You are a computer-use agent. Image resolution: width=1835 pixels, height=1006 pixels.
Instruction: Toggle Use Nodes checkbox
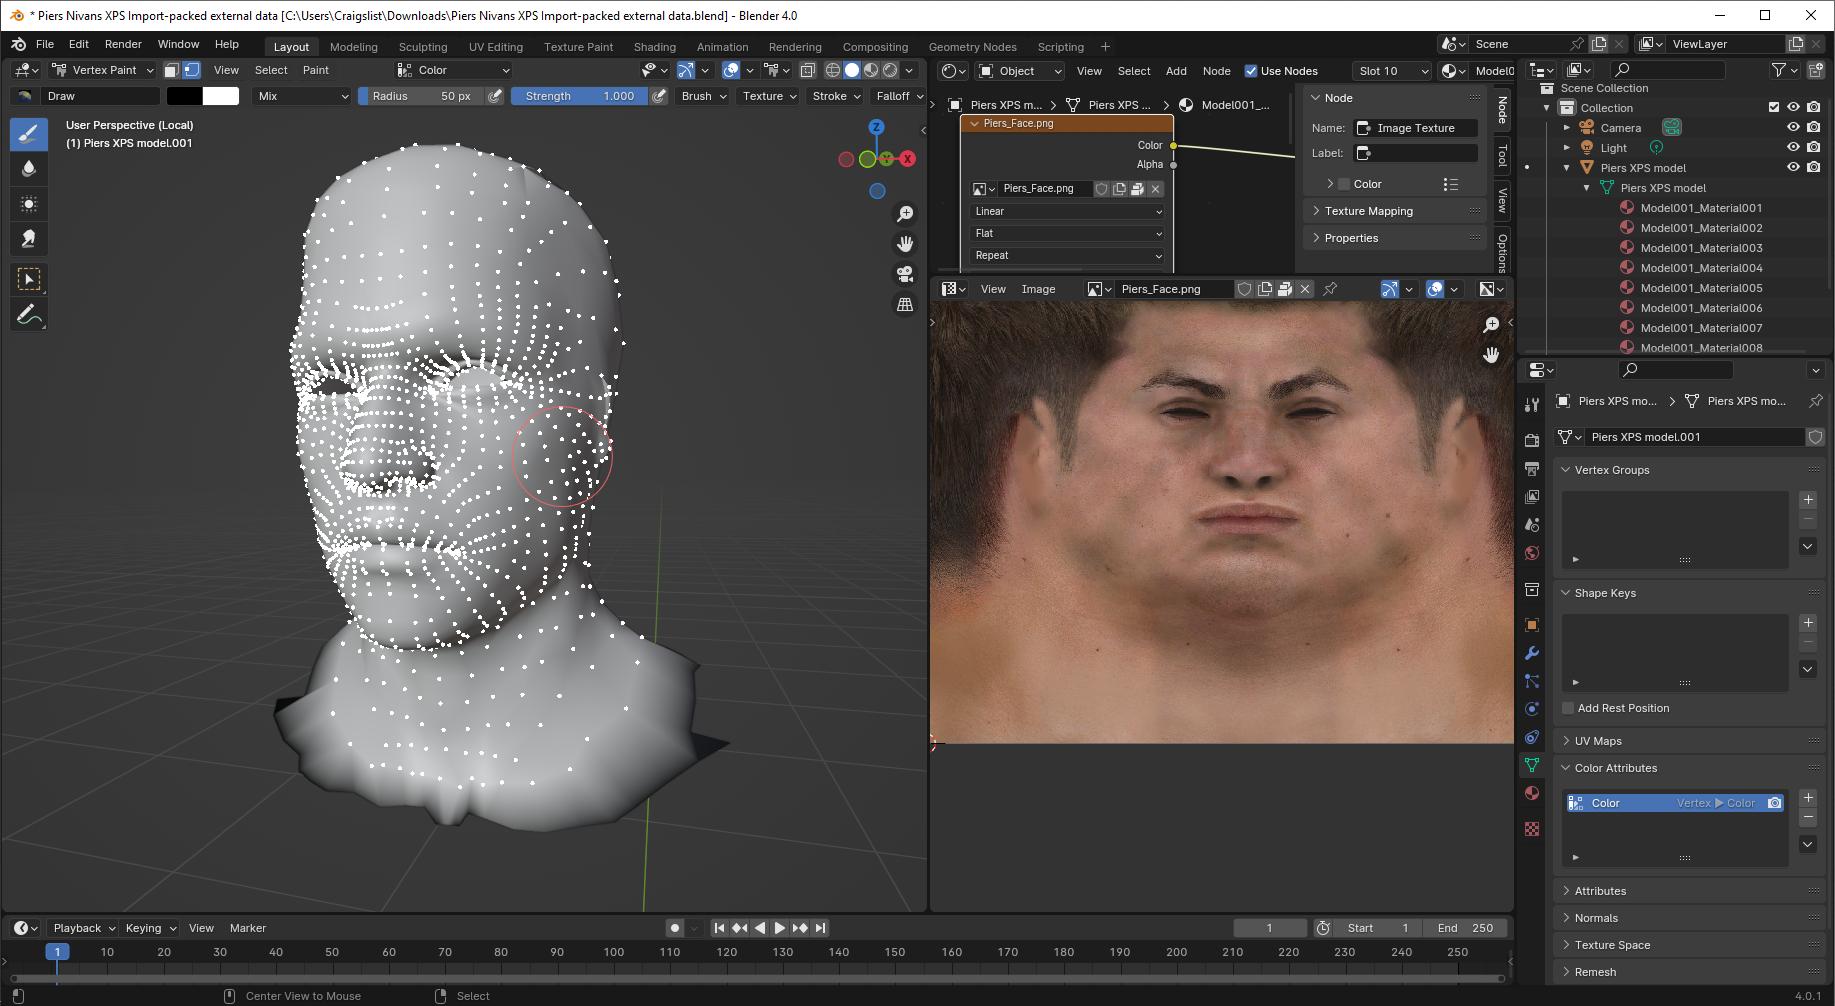[1251, 71]
